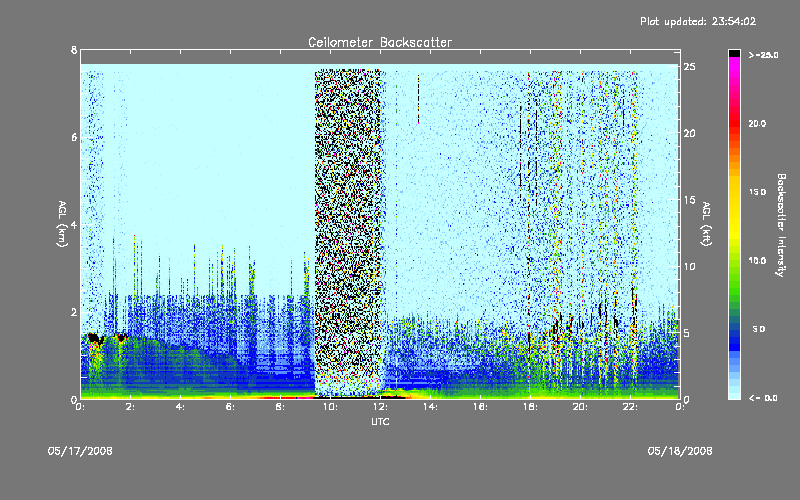800x500 pixels.
Task: Click the 'AGL (km)' axis label
Action: pos(62,224)
